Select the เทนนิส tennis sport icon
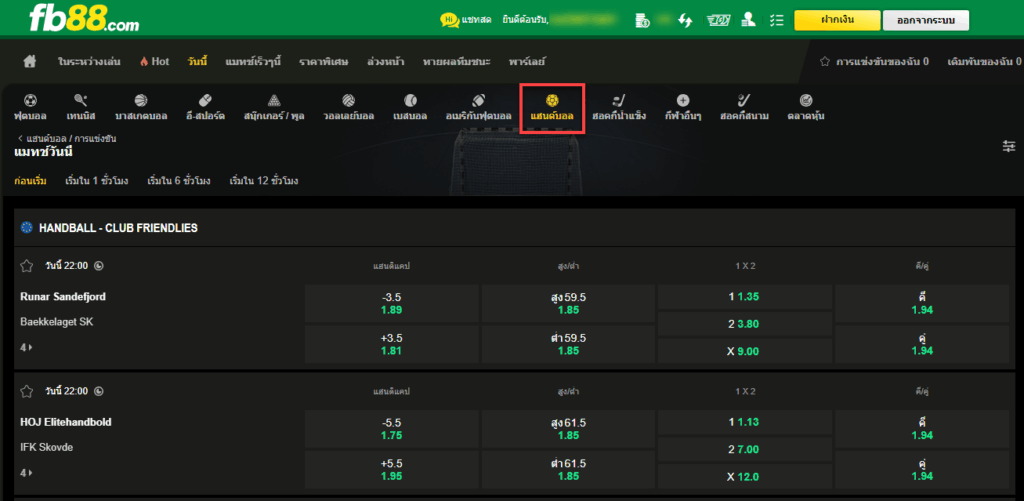 tap(81, 108)
